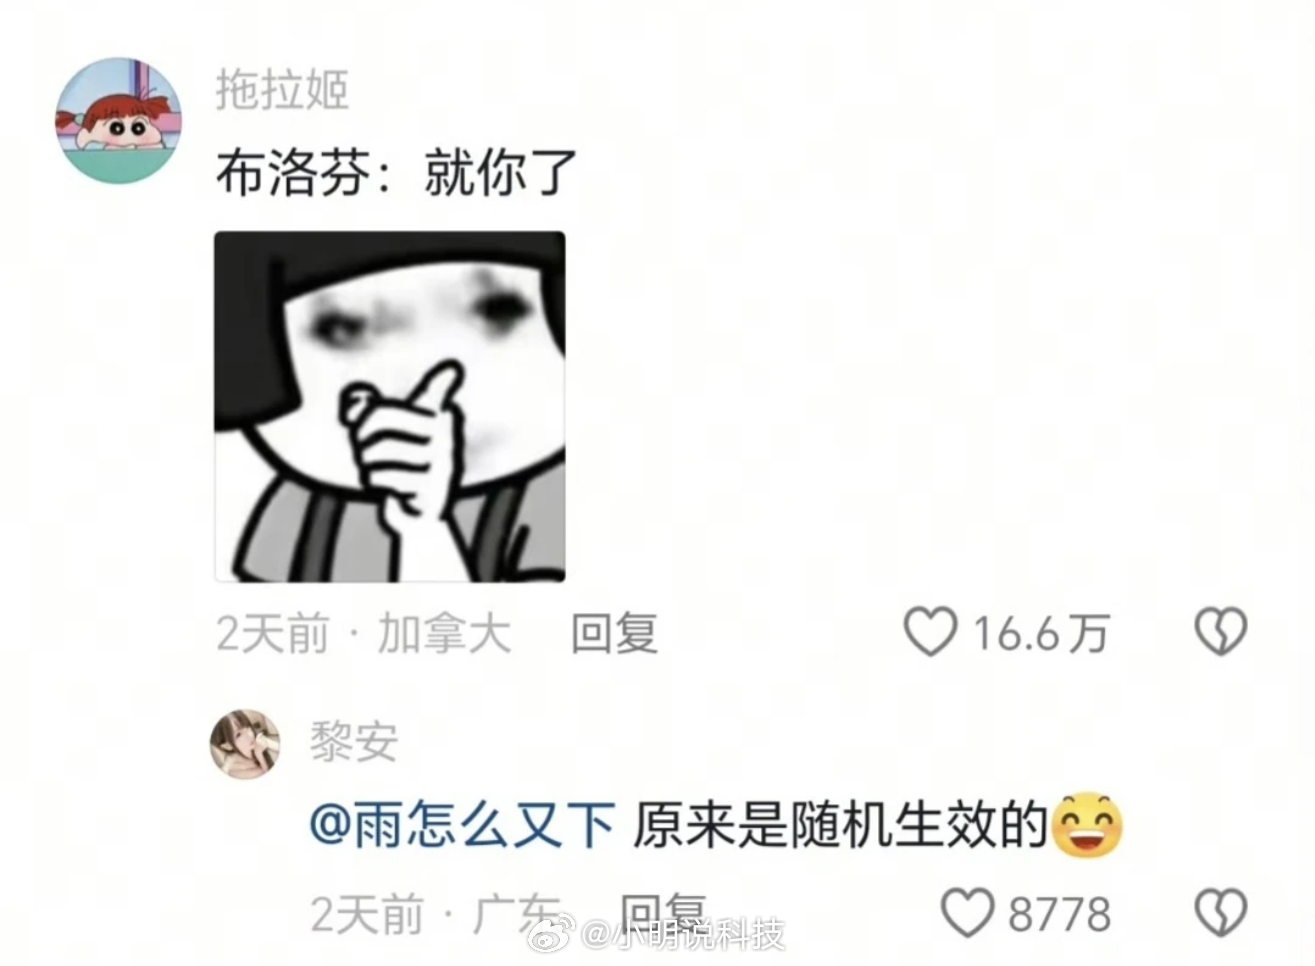
Task: View the pointing meme image fullscreen
Action: tap(390, 406)
